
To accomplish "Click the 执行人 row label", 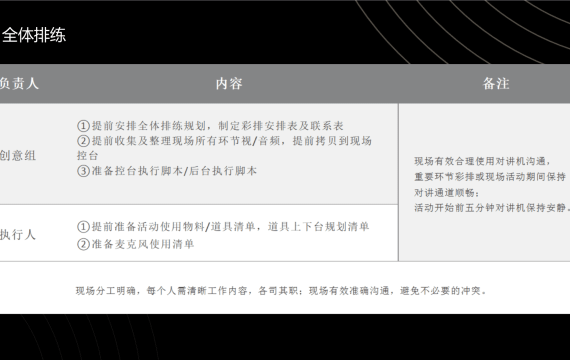I will [x=18, y=235].
